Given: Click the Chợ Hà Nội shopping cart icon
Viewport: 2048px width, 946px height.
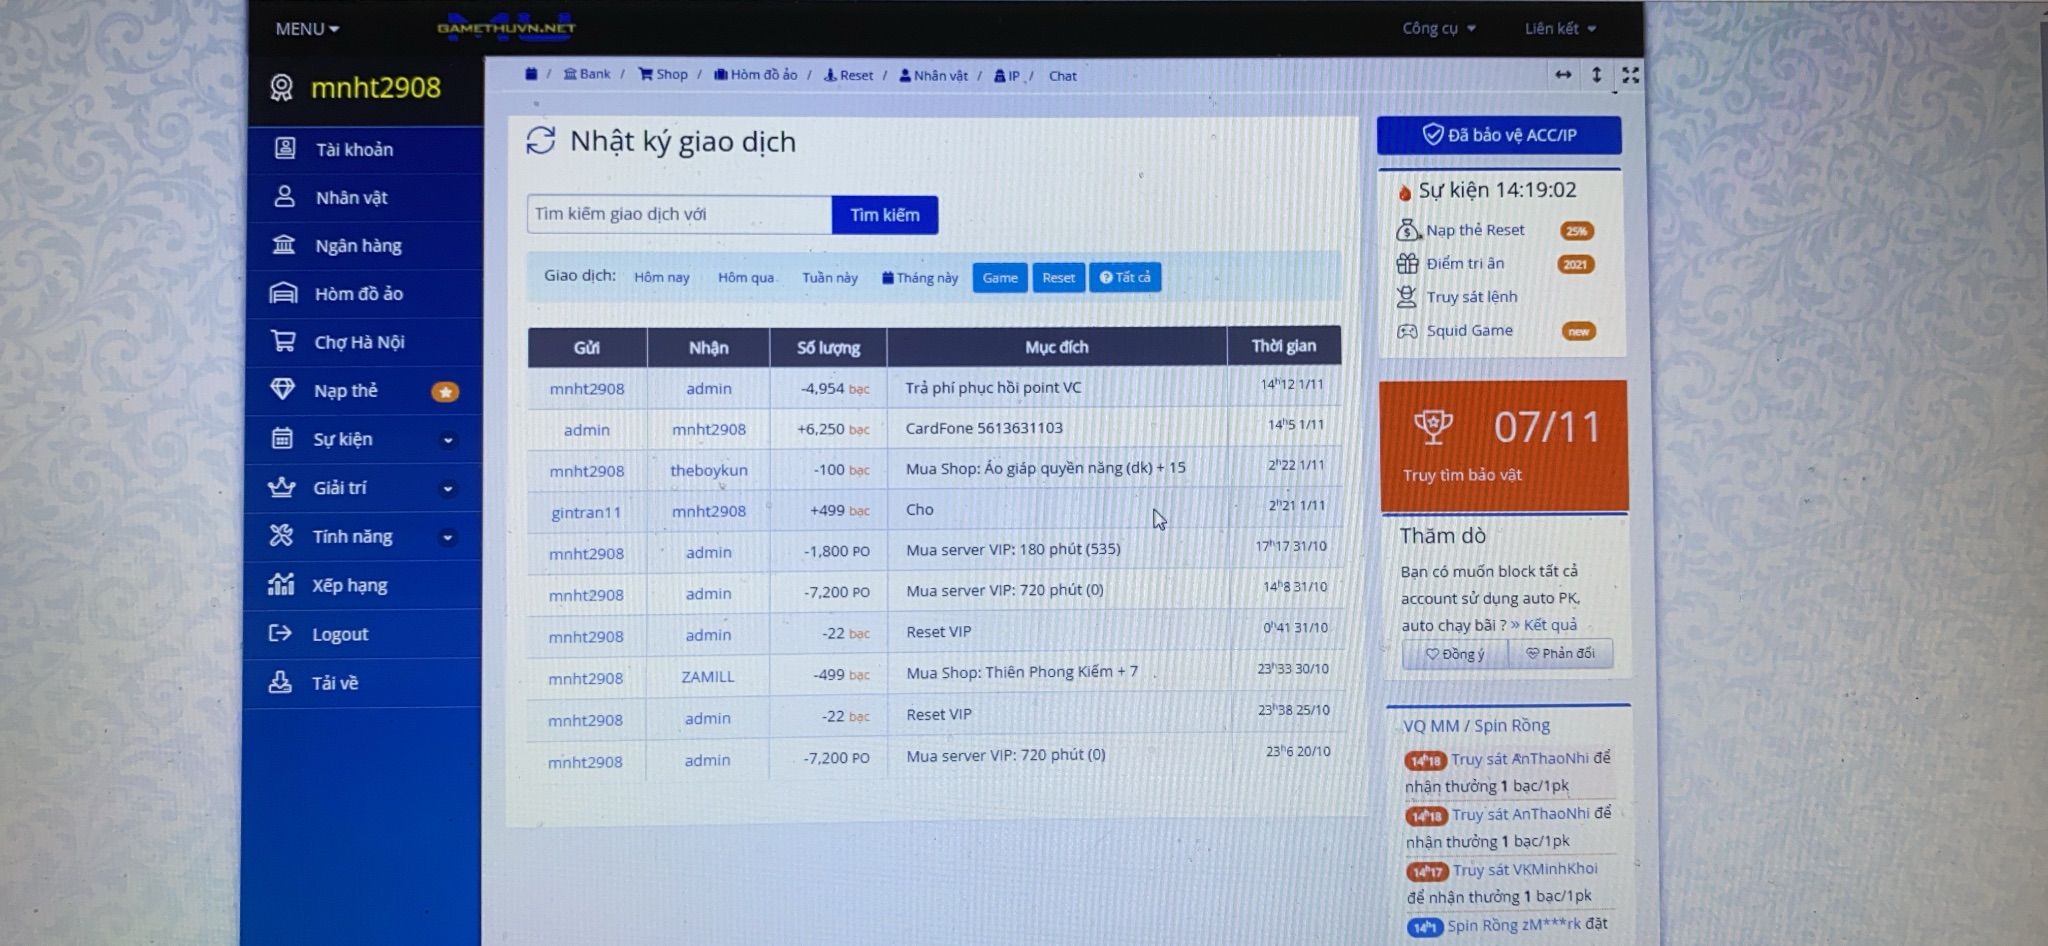Looking at the screenshot, I should point(283,341).
